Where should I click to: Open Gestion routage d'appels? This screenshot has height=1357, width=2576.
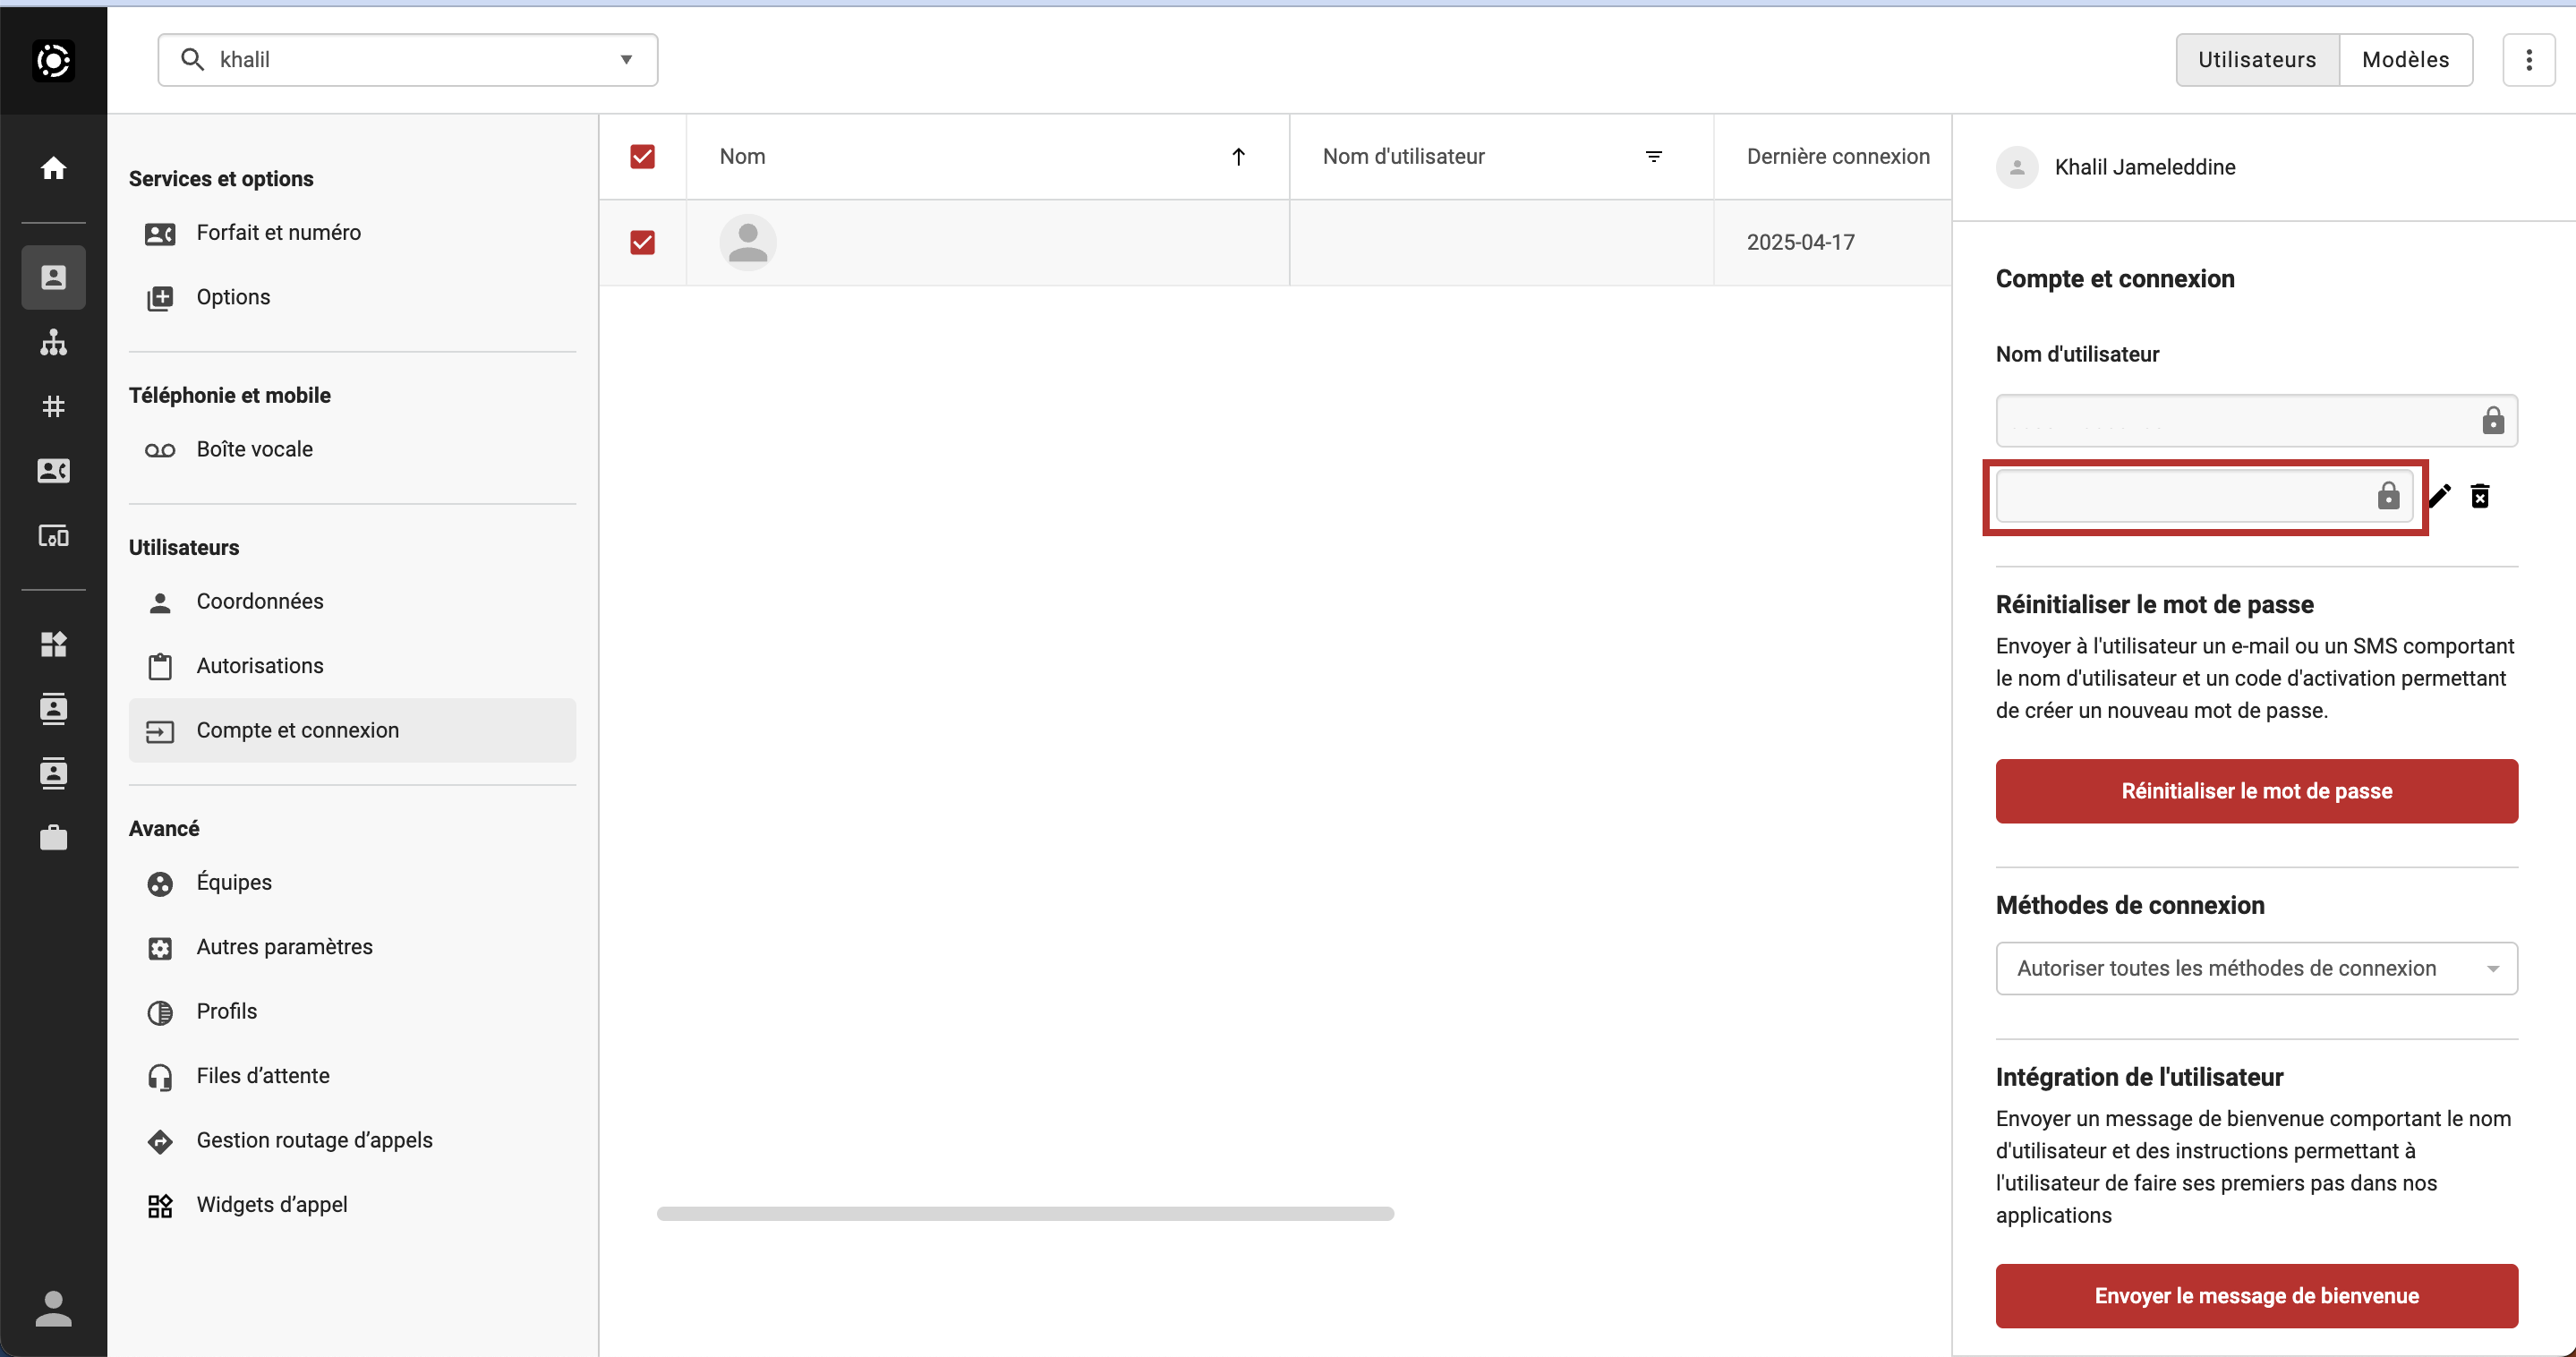(352, 1141)
